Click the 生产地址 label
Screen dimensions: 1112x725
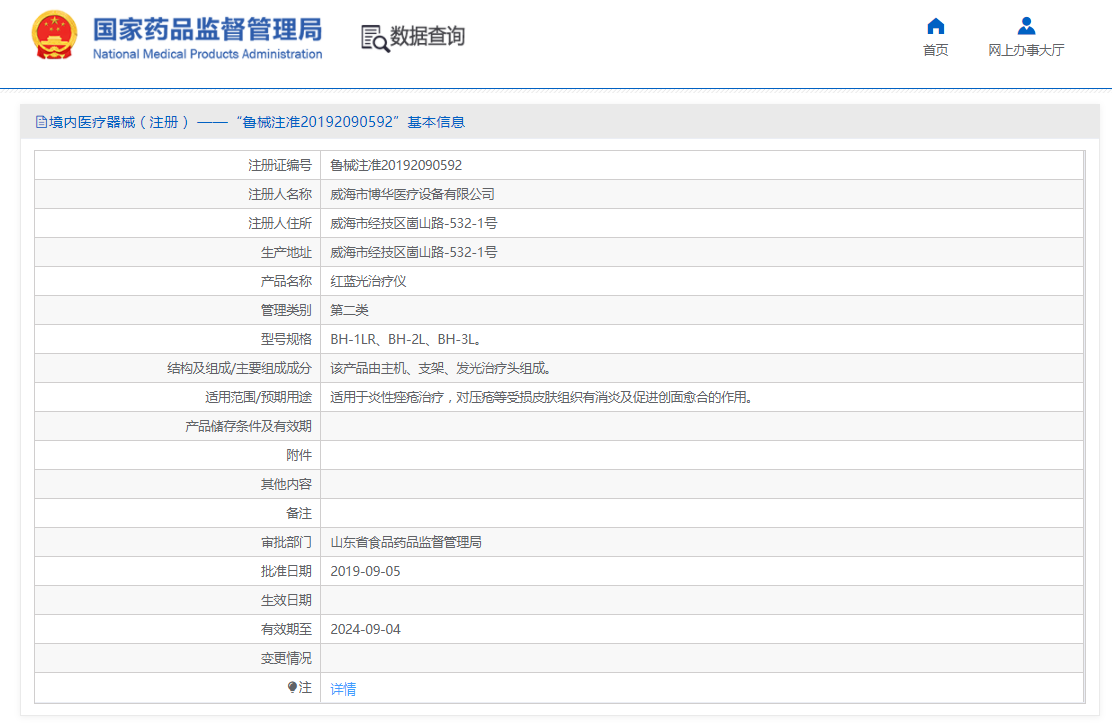[x=286, y=253]
